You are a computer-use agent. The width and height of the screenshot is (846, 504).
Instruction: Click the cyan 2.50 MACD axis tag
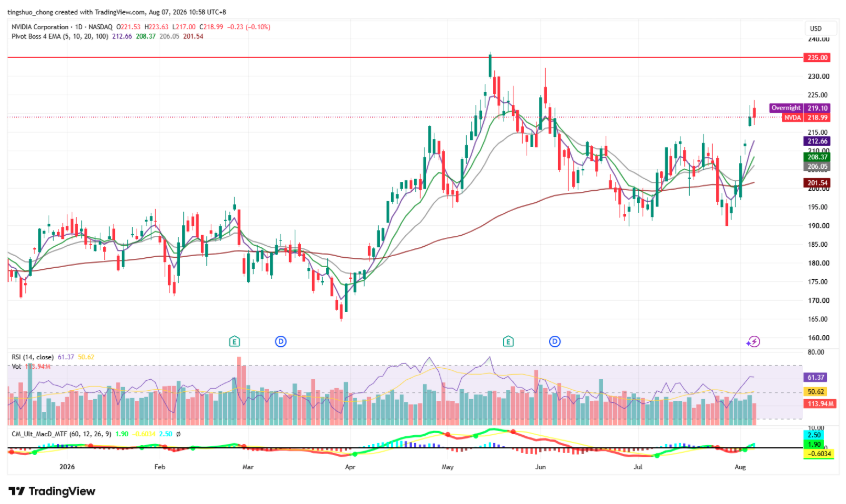click(x=814, y=434)
